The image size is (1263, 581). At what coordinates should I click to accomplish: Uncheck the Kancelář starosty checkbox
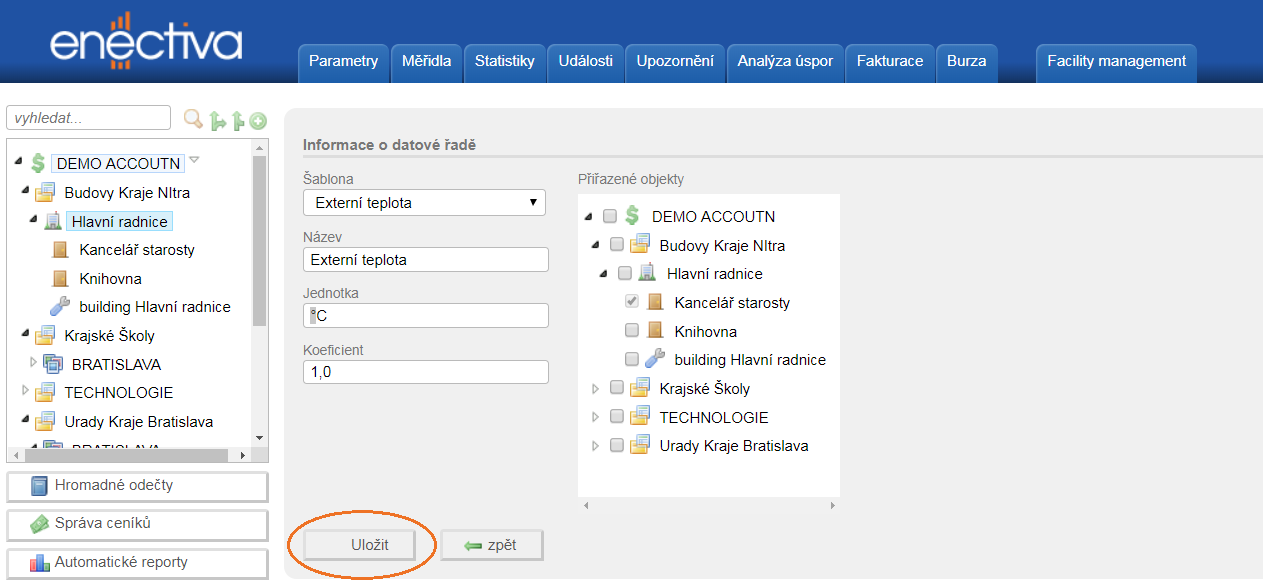click(632, 302)
